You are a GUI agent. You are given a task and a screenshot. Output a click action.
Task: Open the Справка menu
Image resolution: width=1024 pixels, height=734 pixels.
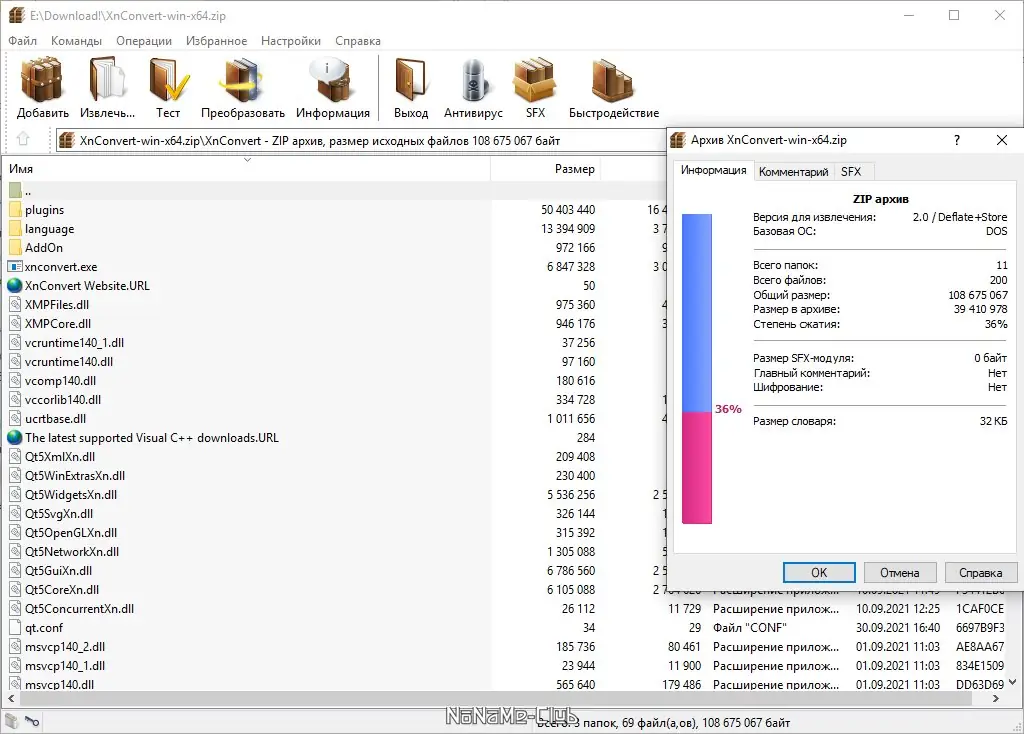pos(358,40)
